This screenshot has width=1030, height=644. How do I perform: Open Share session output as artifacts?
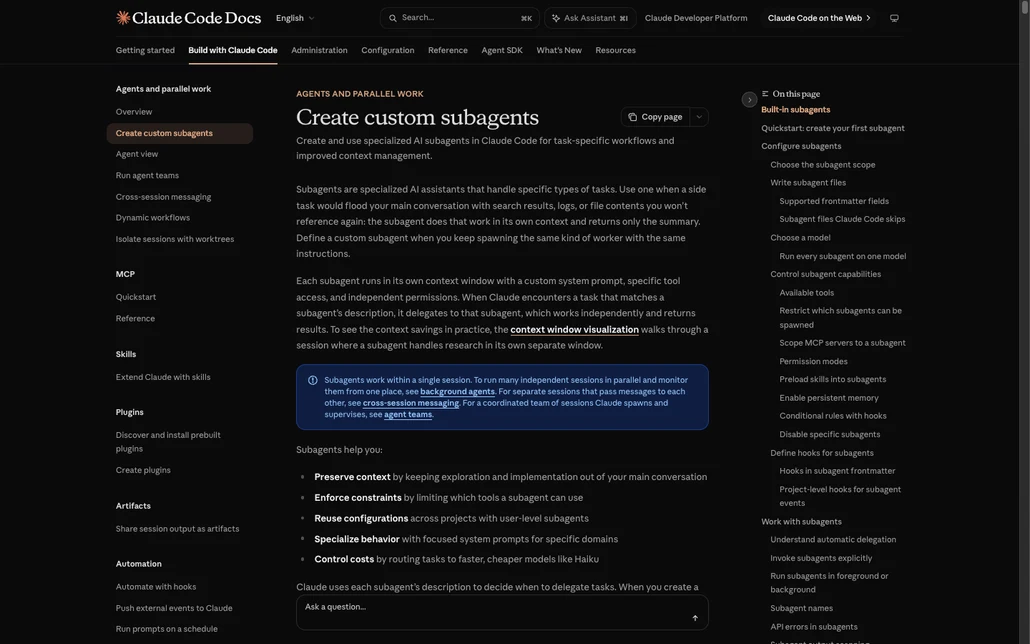(x=177, y=529)
